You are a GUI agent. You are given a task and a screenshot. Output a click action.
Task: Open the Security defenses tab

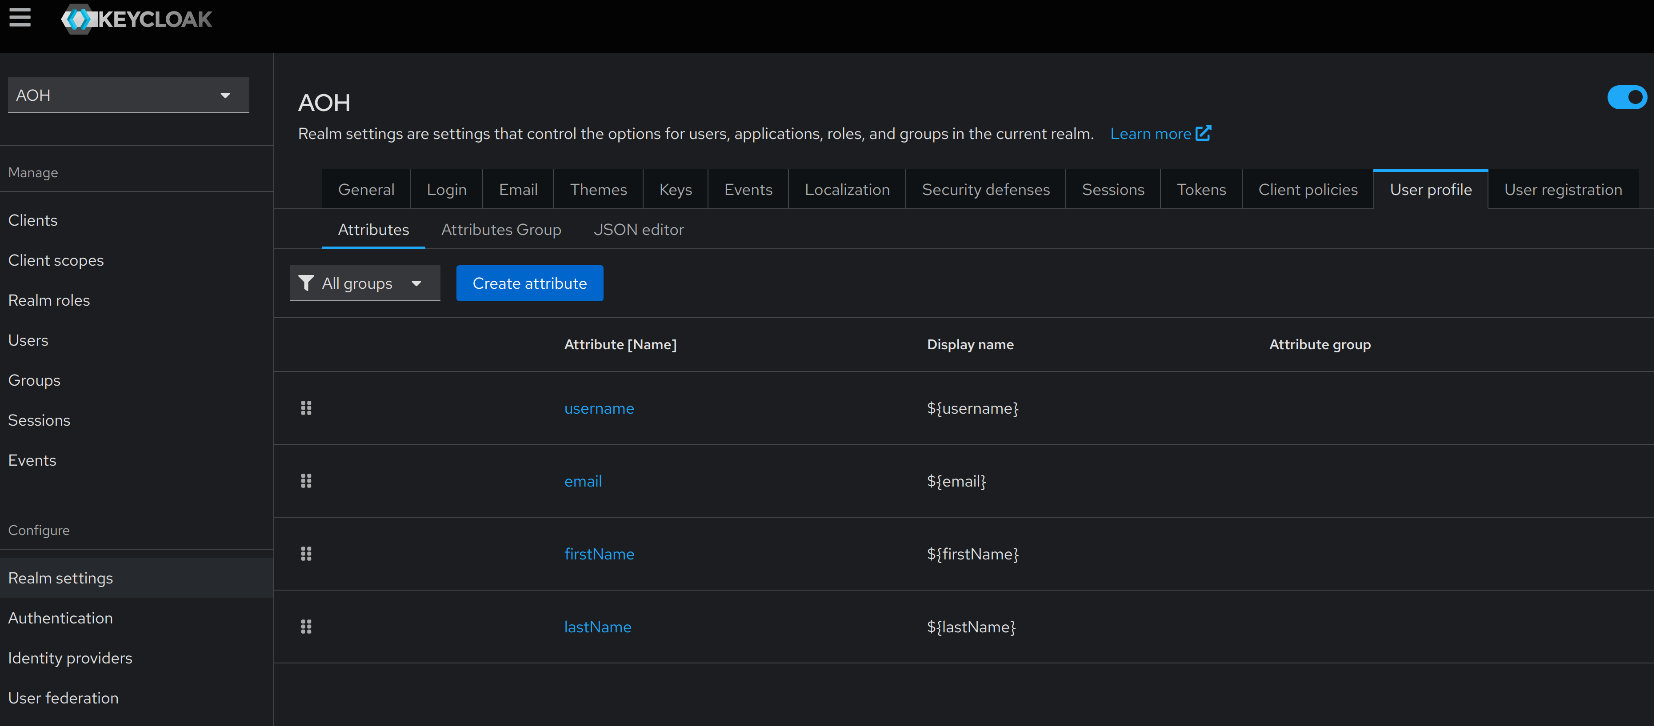[x=986, y=189]
